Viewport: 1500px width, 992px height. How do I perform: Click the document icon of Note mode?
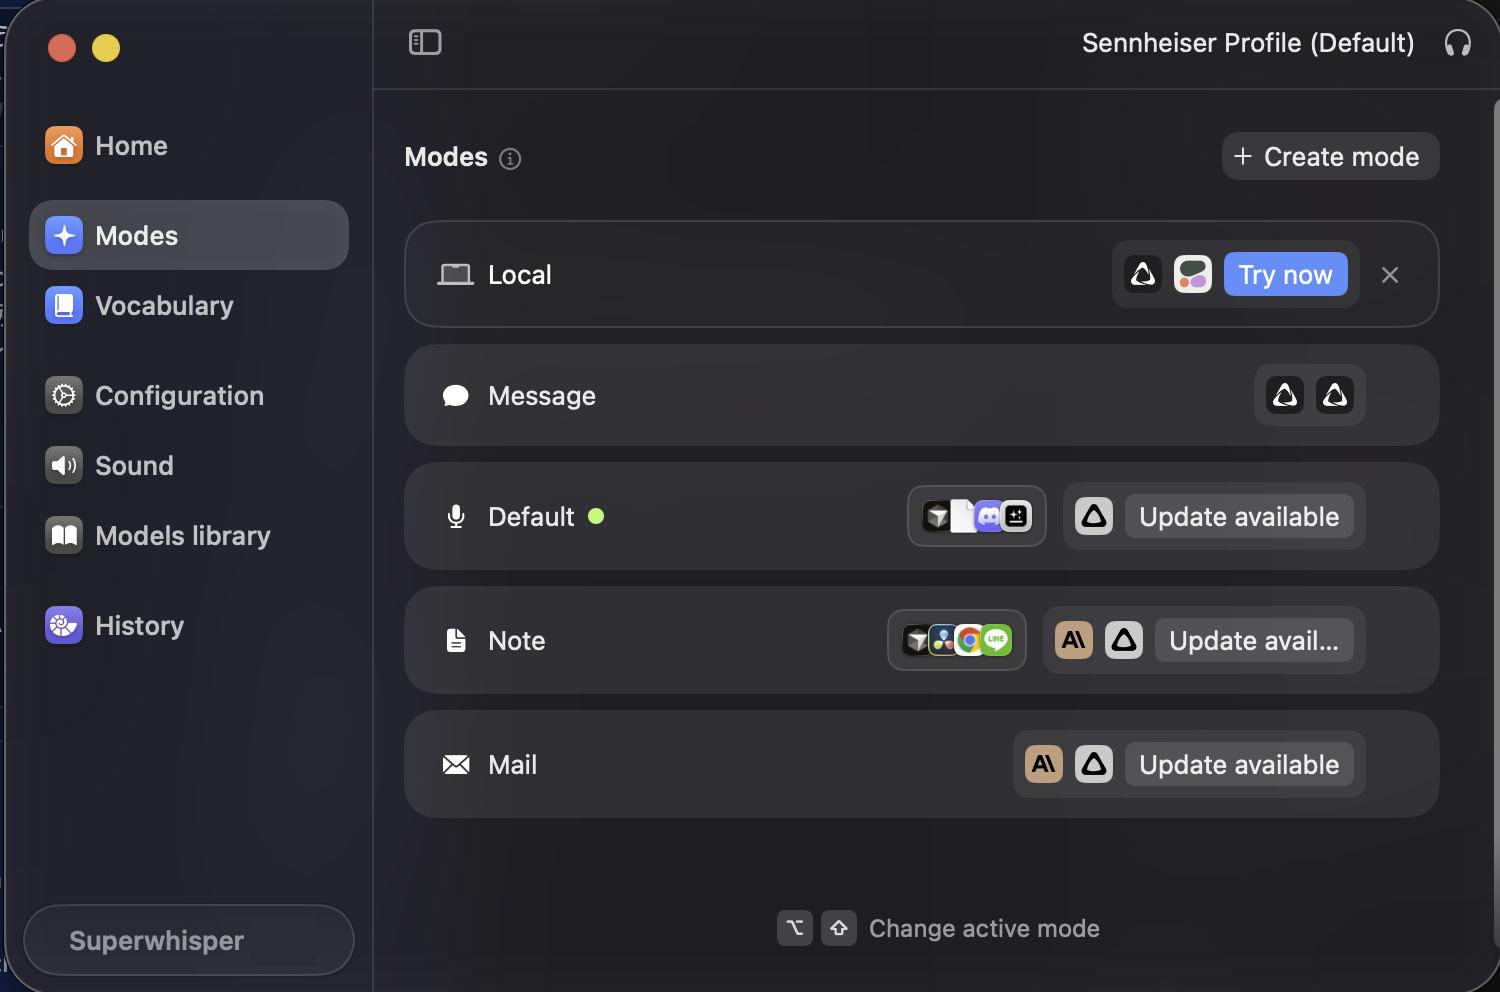click(456, 640)
